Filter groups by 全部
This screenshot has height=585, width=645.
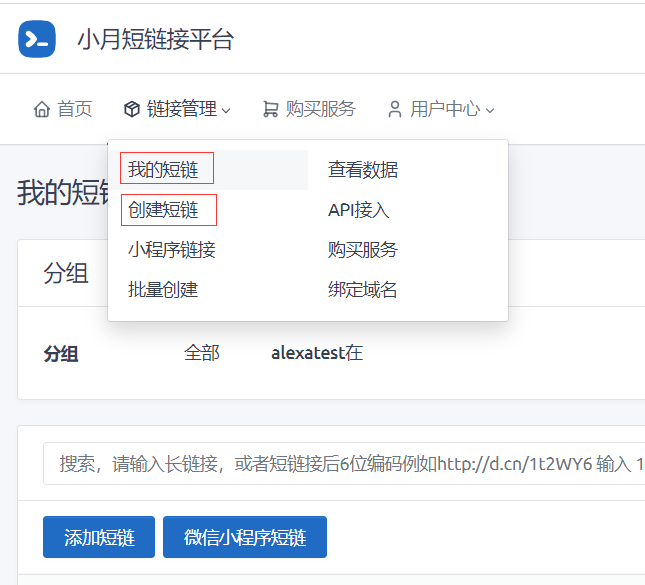(202, 353)
